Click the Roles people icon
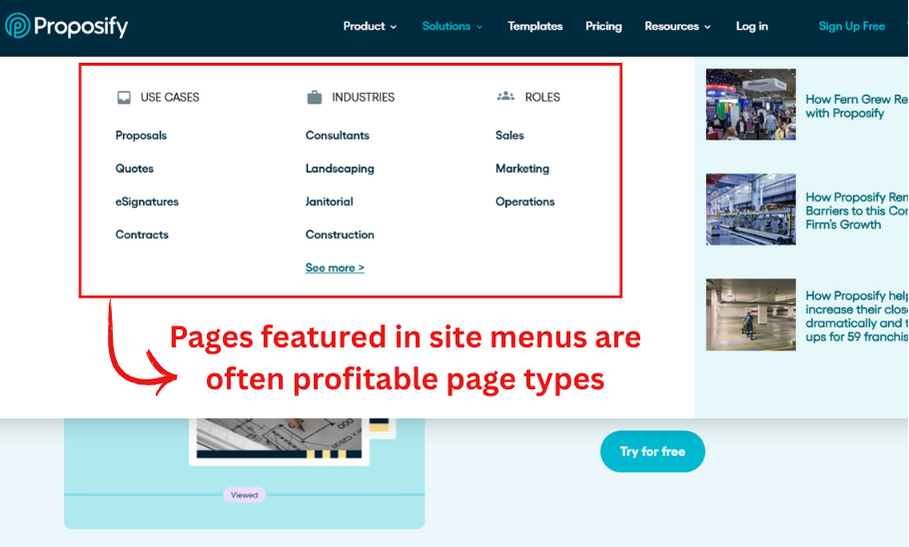 click(x=506, y=96)
